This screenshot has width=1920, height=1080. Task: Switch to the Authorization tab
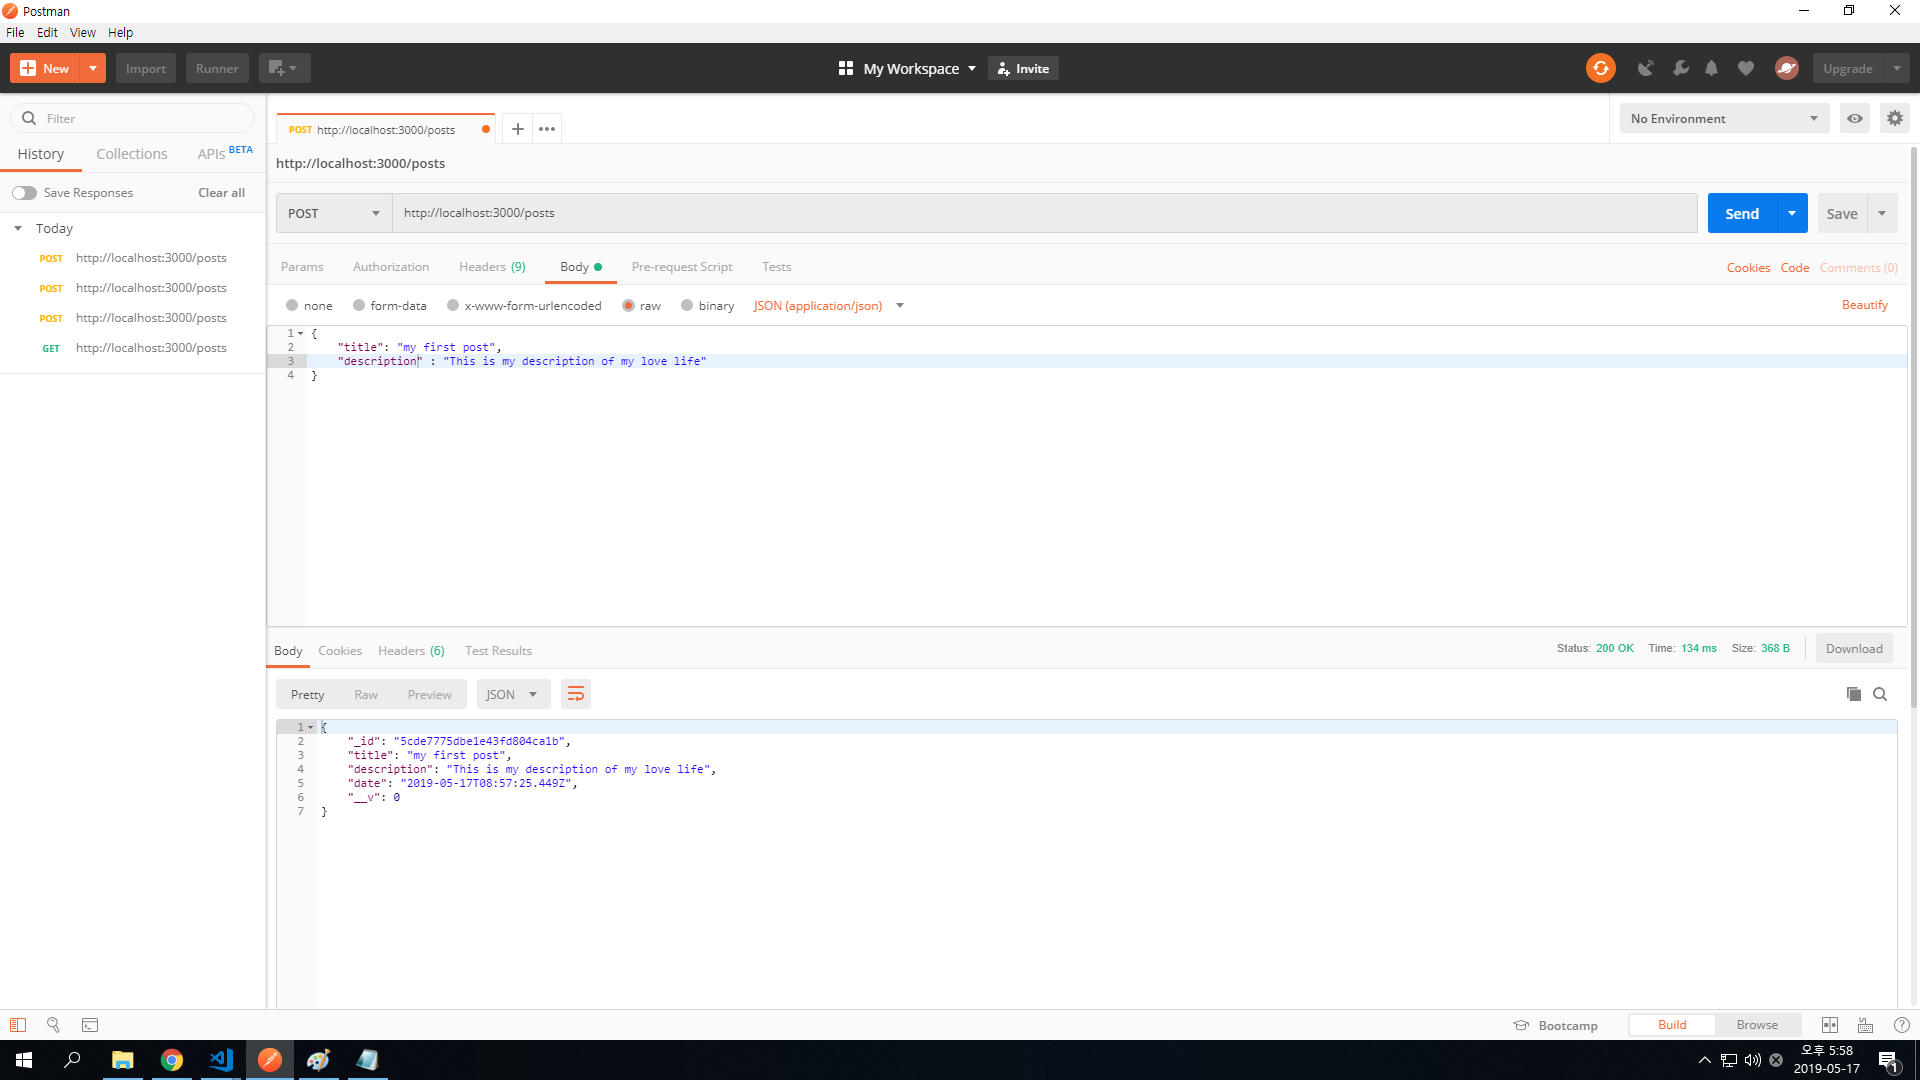click(x=391, y=266)
